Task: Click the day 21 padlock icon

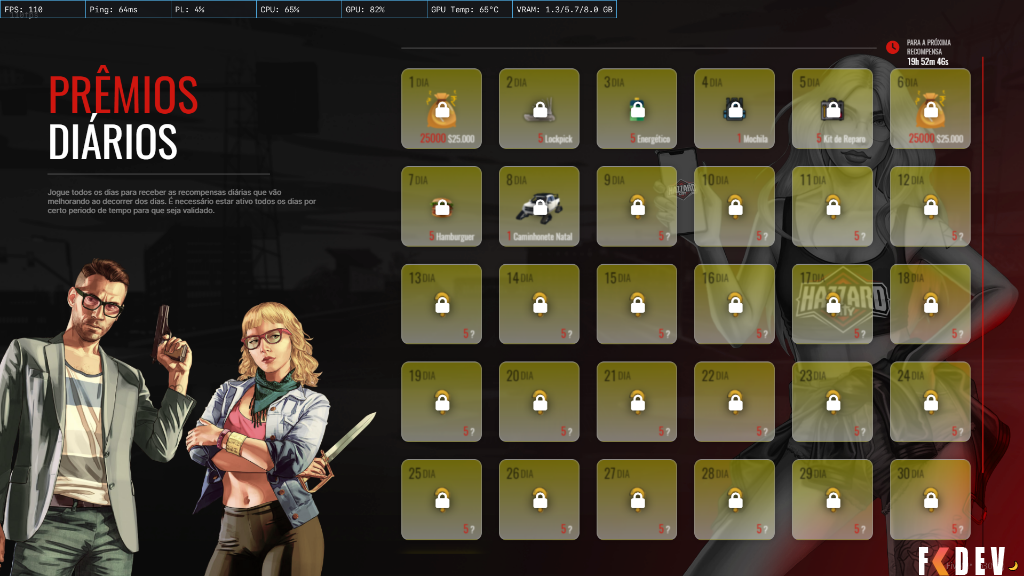Action: tap(637, 402)
